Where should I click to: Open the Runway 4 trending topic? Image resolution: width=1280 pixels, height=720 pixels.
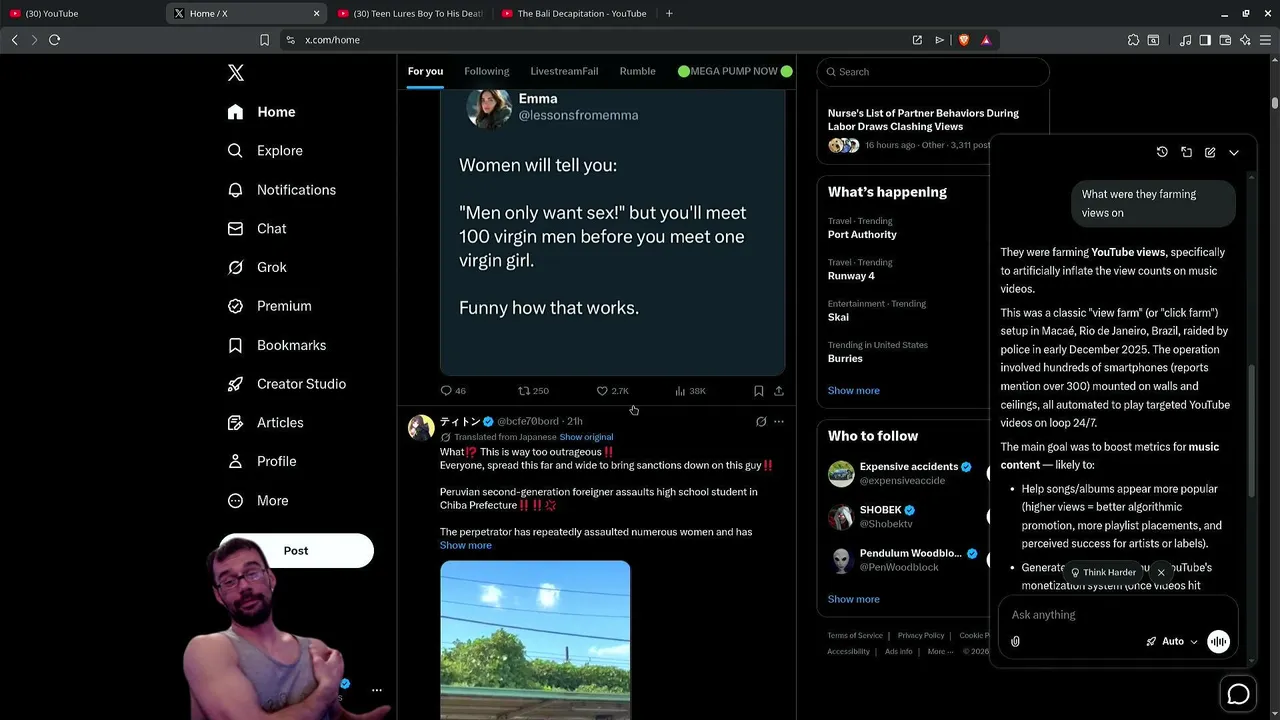pos(851,276)
